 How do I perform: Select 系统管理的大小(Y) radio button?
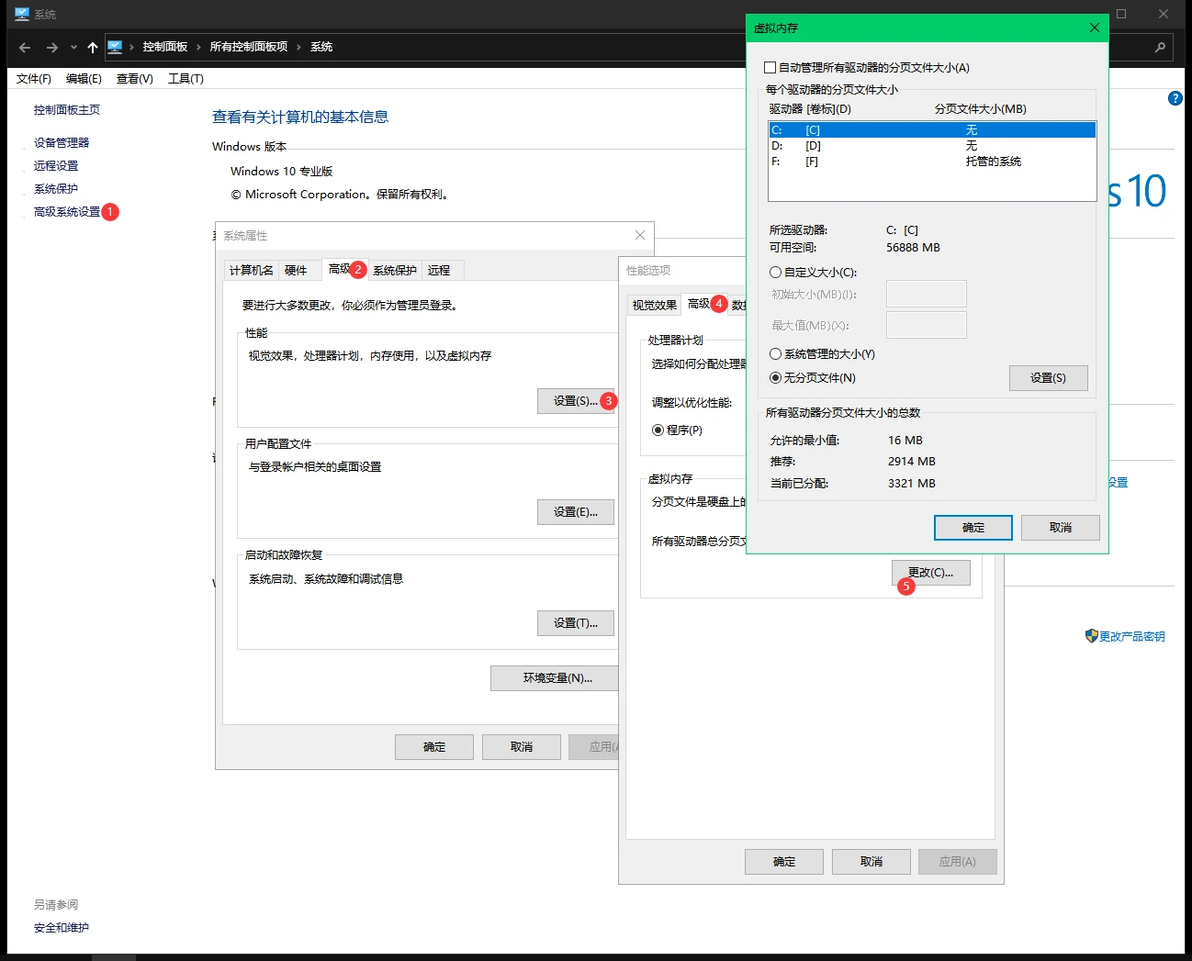click(775, 354)
